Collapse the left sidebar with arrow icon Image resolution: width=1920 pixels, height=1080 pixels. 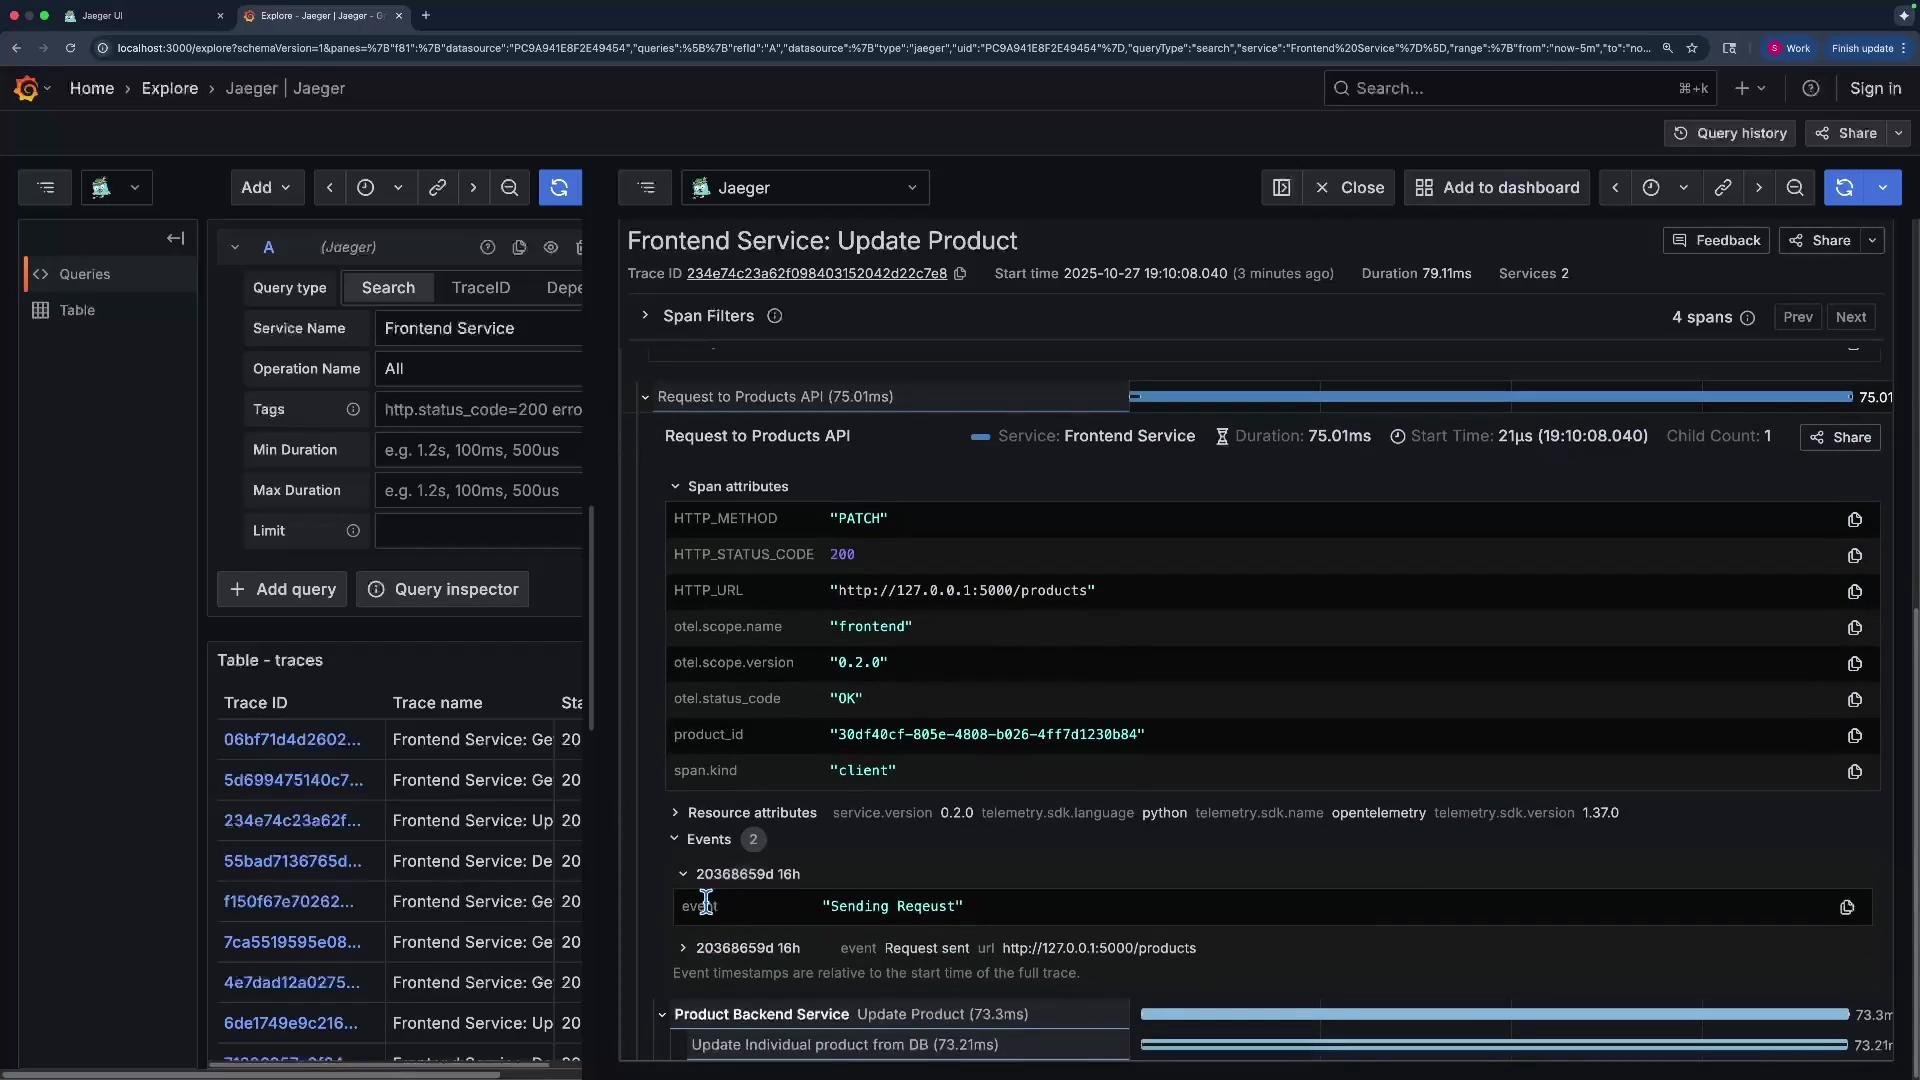176,239
